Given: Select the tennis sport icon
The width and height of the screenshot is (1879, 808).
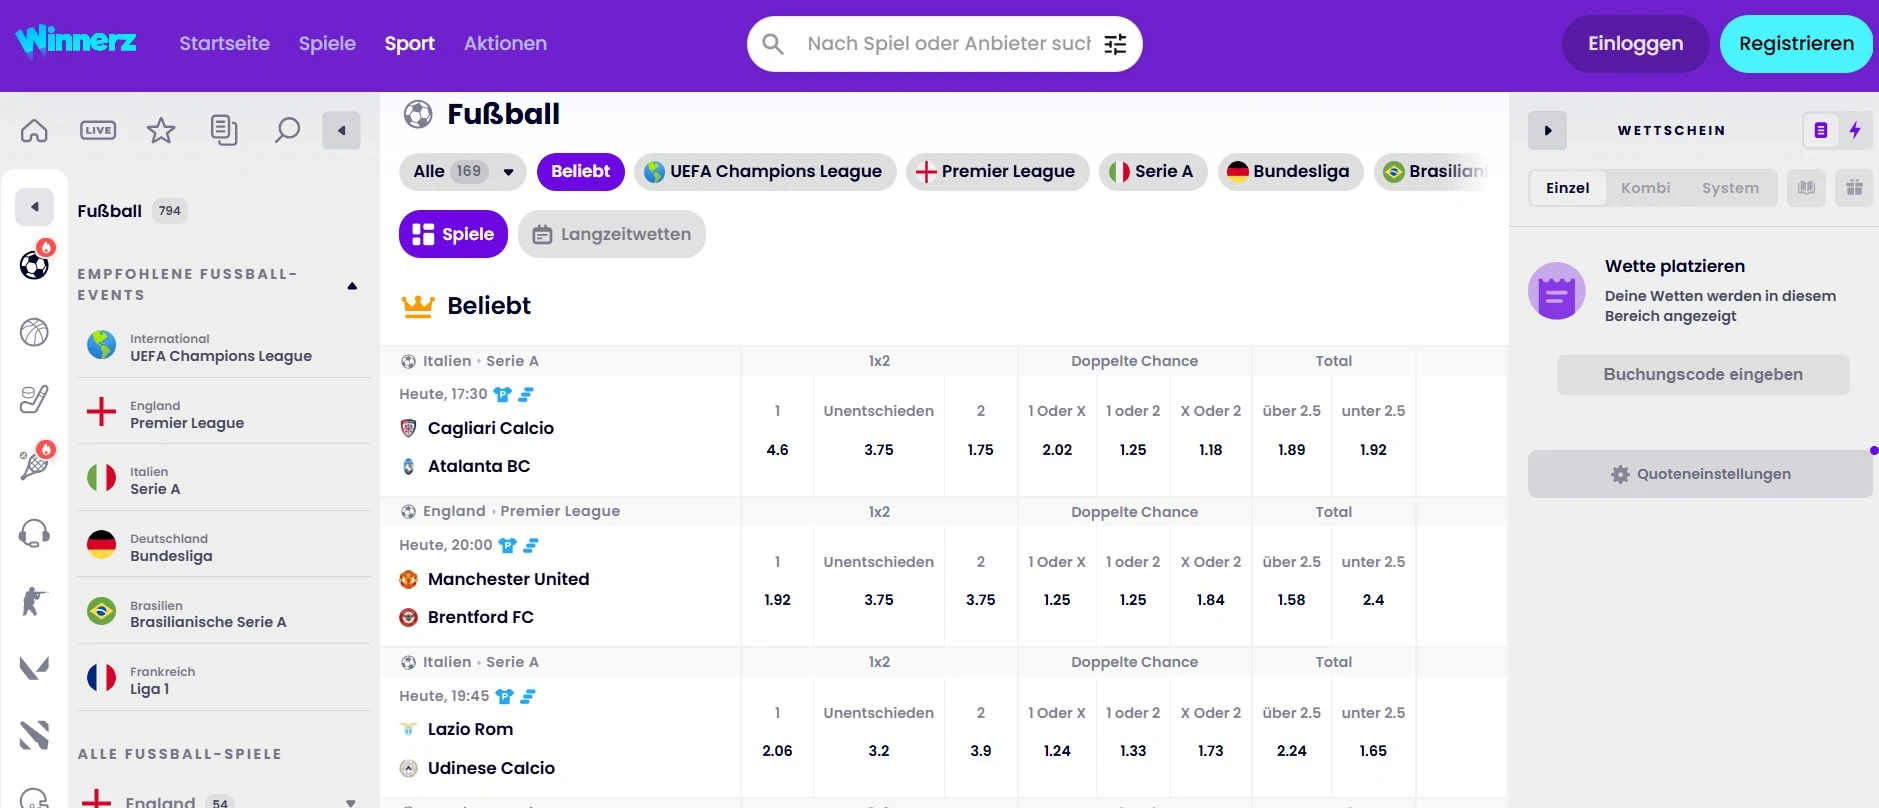Looking at the screenshot, I should click(34, 465).
